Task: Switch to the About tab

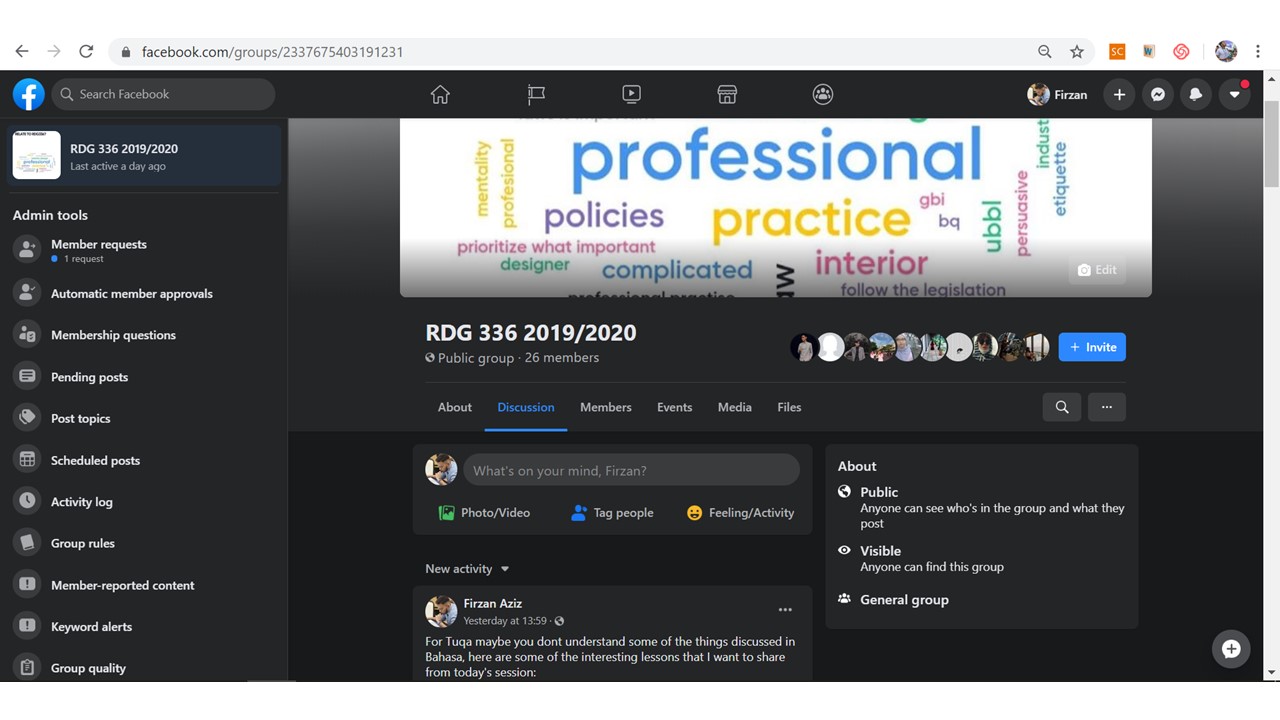Action: (455, 407)
